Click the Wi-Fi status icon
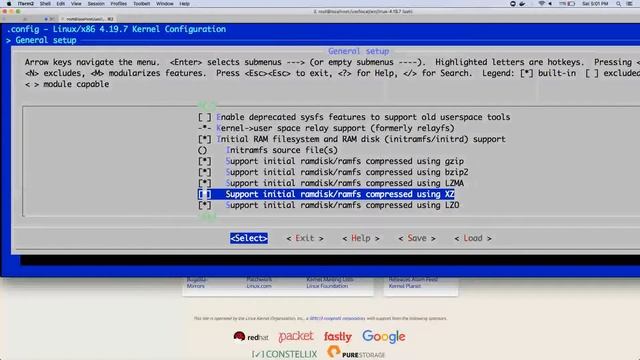 tap(541, 4)
